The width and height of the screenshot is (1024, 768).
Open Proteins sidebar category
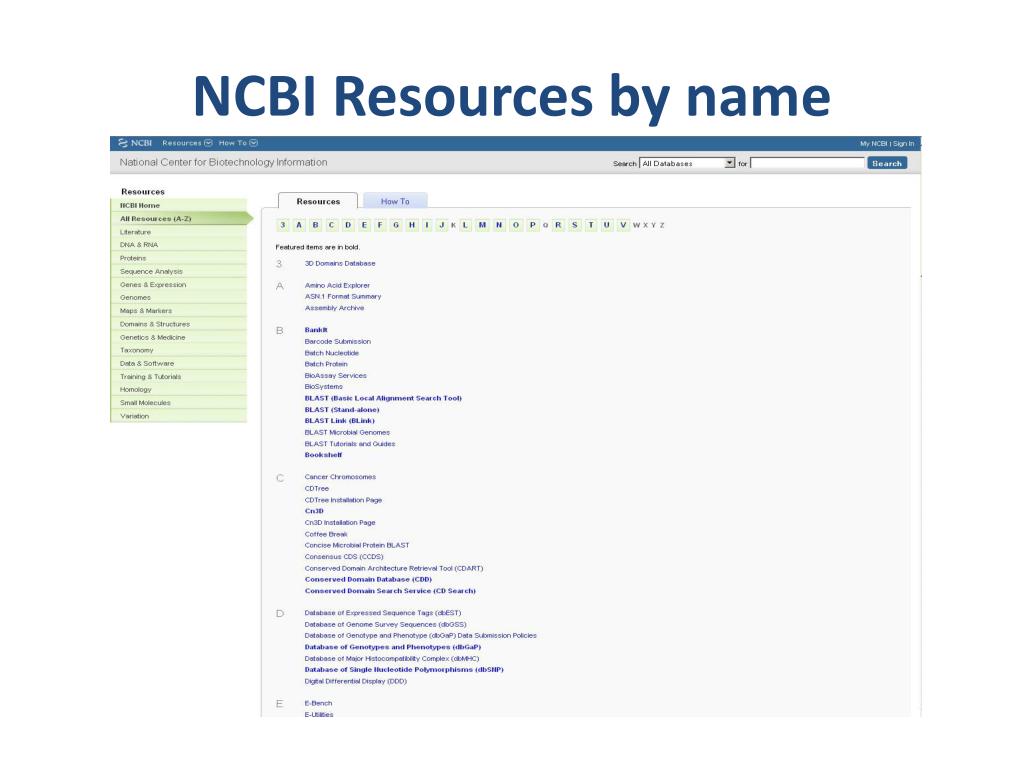pyautogui.click(x=179, y=258)
